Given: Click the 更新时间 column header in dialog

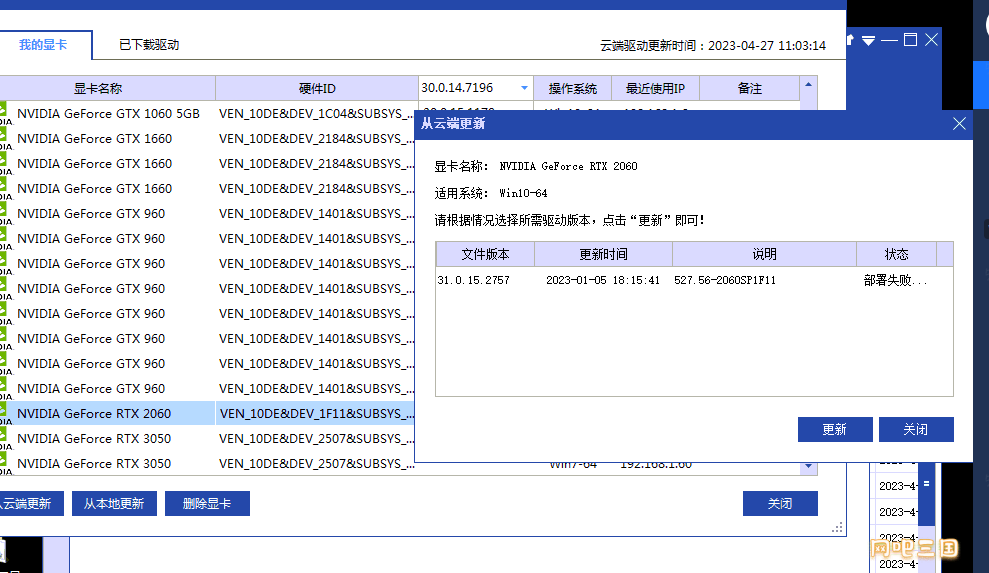Looking at the screenshot, I should tap(603, 254).
